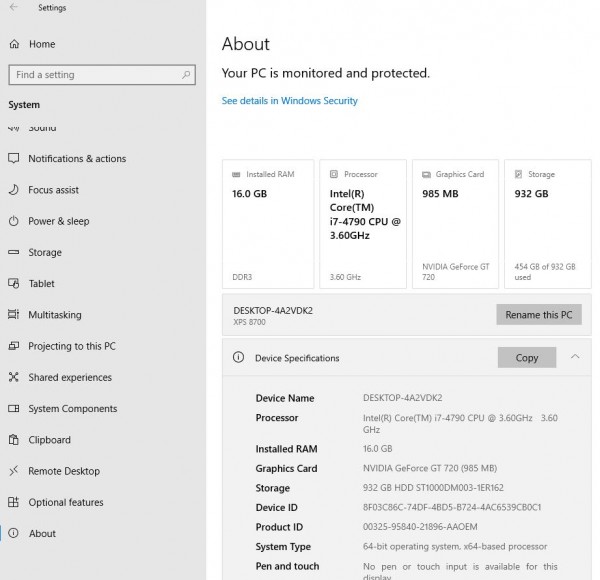Click the Home icon in sidebar
This screenshot has height=580, width=600.
tap(14, 44)
